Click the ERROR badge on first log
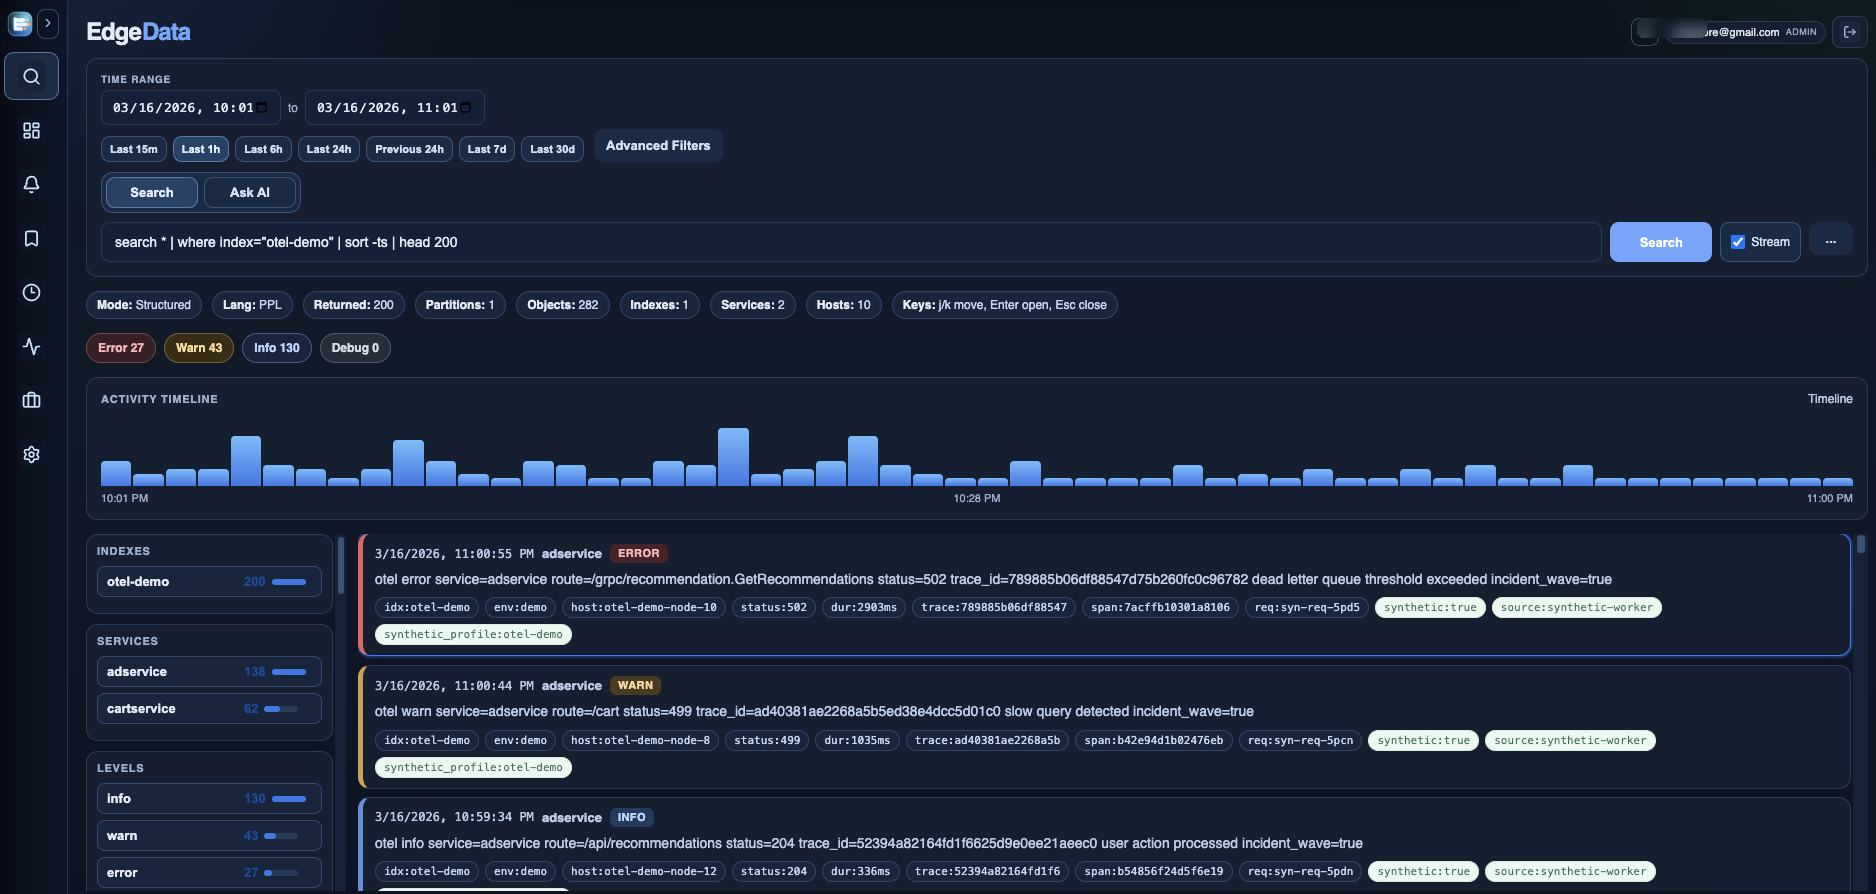Image resolution: width=1876 pixels, height=894 pixels. [638, 554]
